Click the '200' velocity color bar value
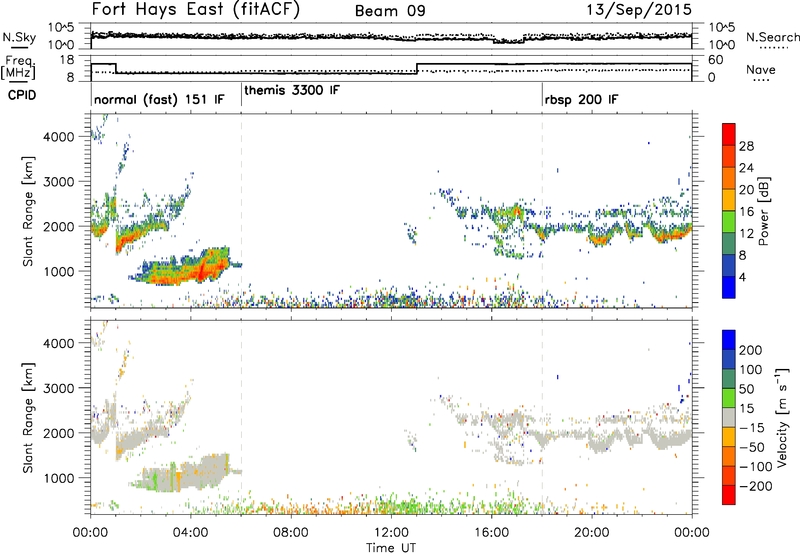Viewport: 800px width, 554px height. click(x=751, y=350)
